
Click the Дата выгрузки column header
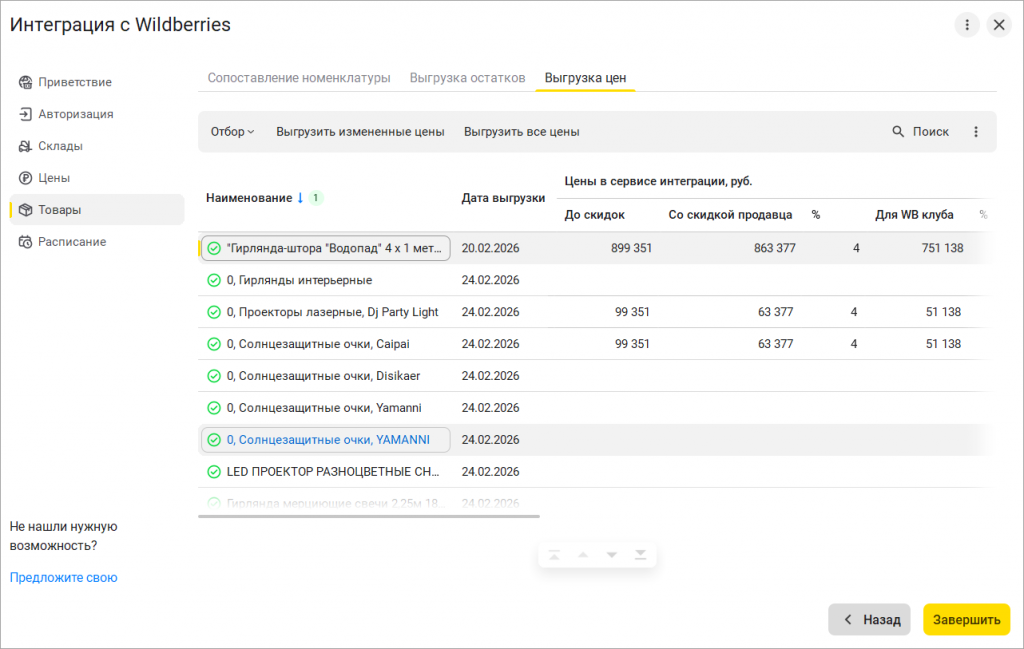click(x=504, y=198)
